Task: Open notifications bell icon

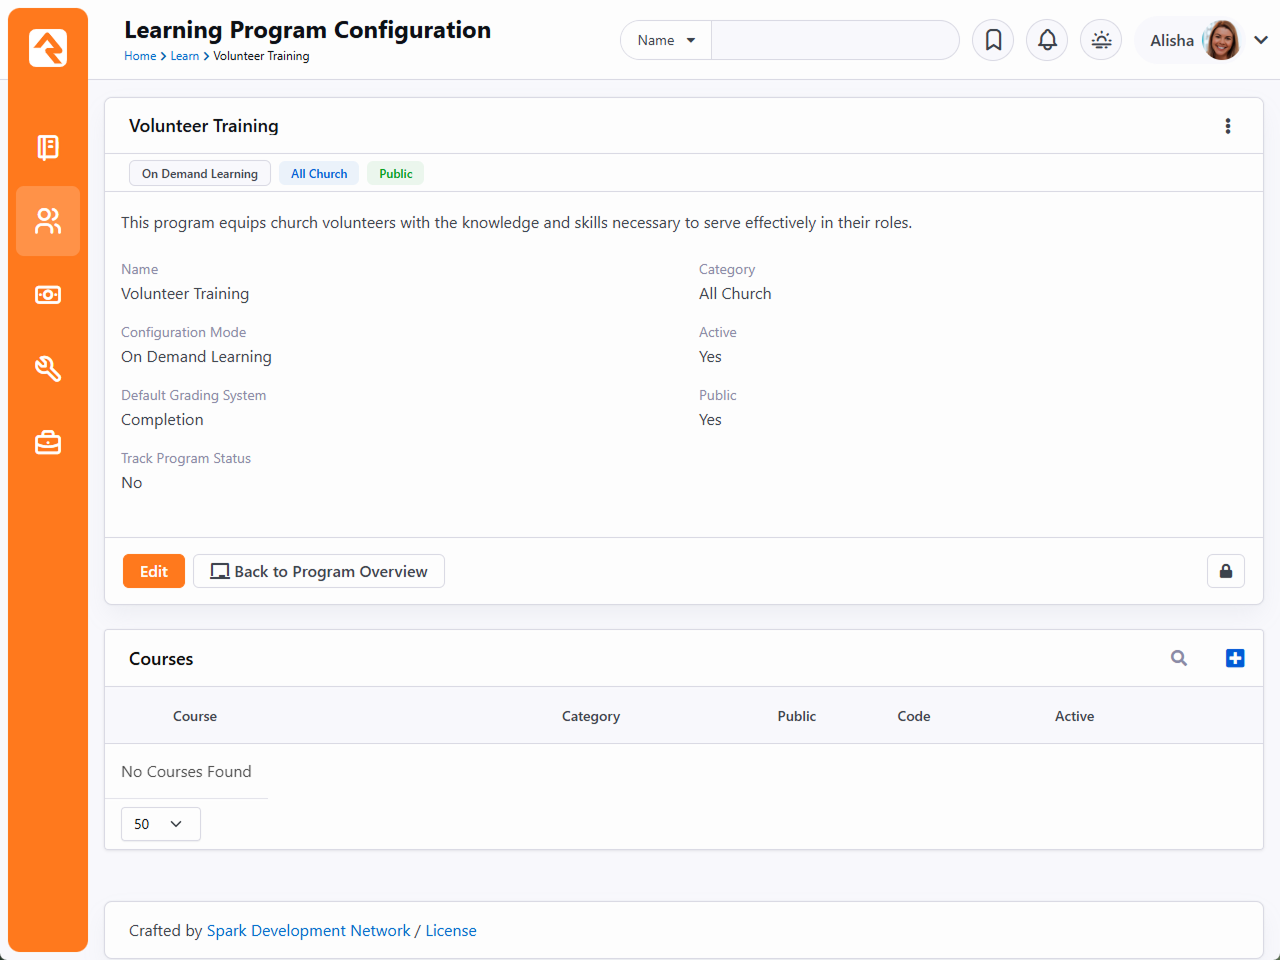Action: (1047, 40)
